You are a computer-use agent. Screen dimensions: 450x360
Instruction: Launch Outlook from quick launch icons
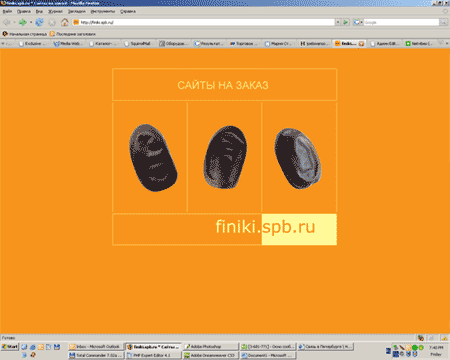pos(41,347)
